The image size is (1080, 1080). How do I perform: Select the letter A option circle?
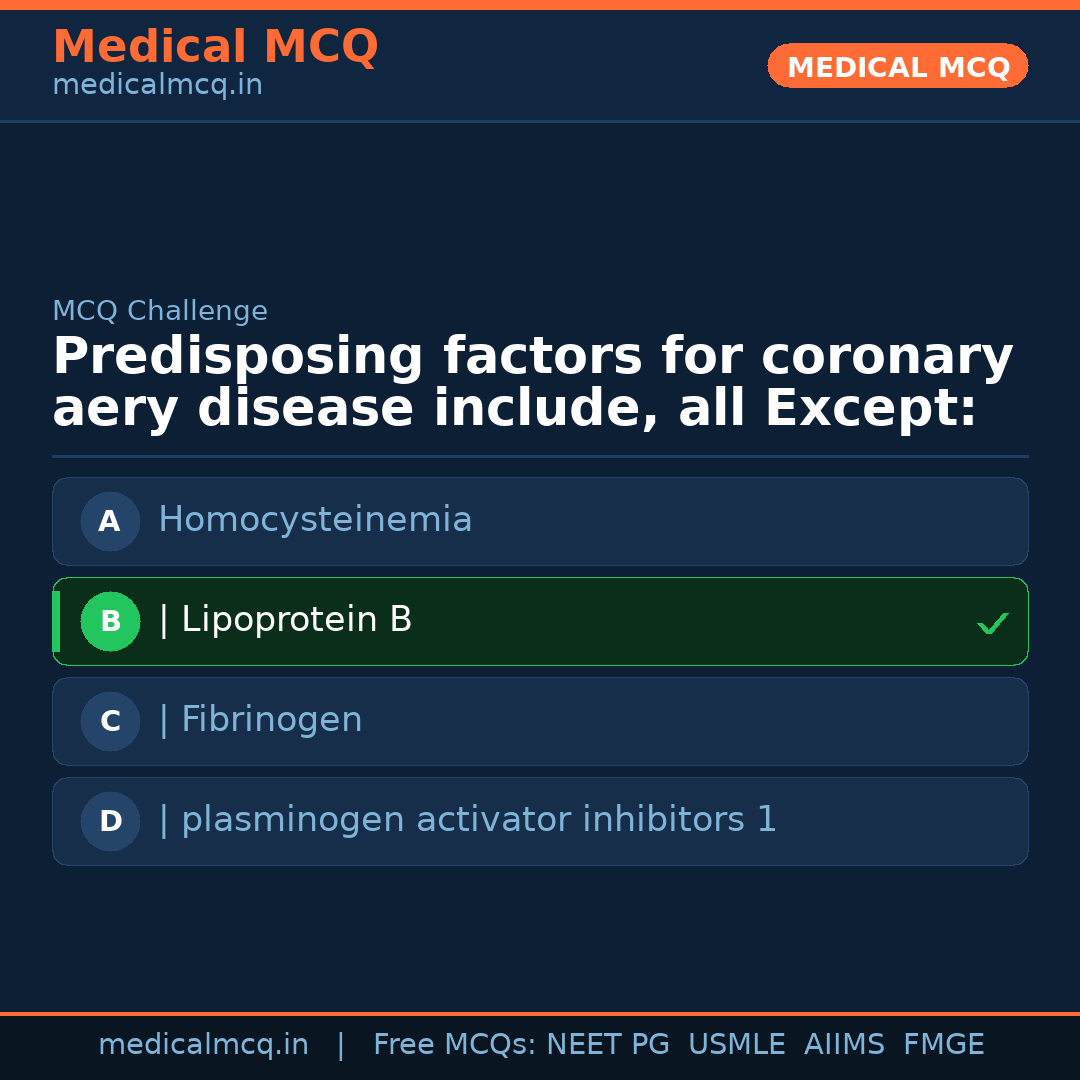[110, 521]
